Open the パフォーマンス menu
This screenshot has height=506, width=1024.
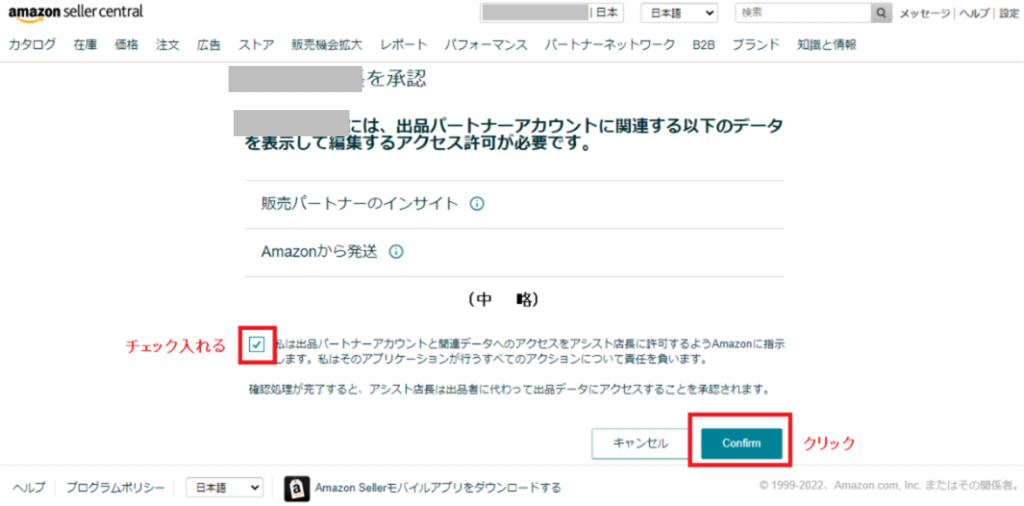(x=486, y=45)
